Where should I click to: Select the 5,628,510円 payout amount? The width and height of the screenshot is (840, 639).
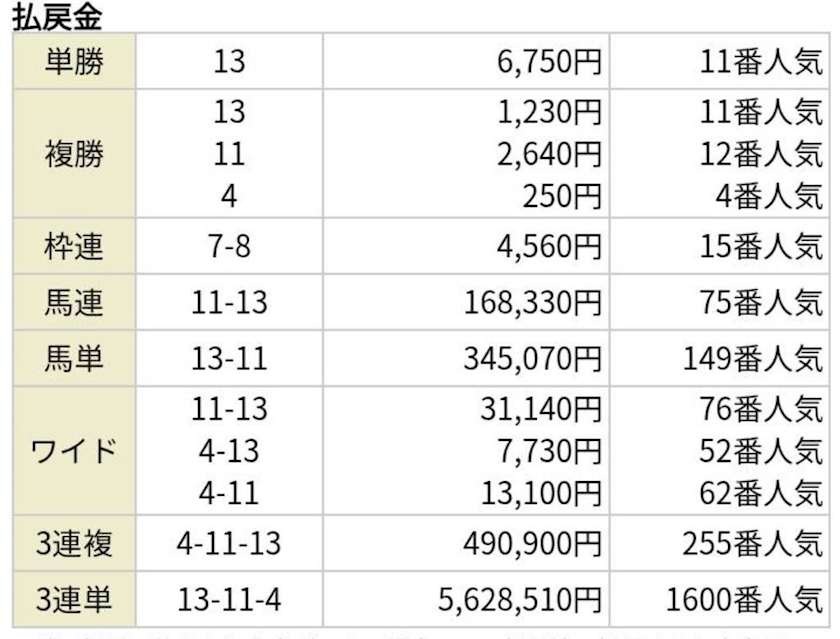(x=520, y=599)
